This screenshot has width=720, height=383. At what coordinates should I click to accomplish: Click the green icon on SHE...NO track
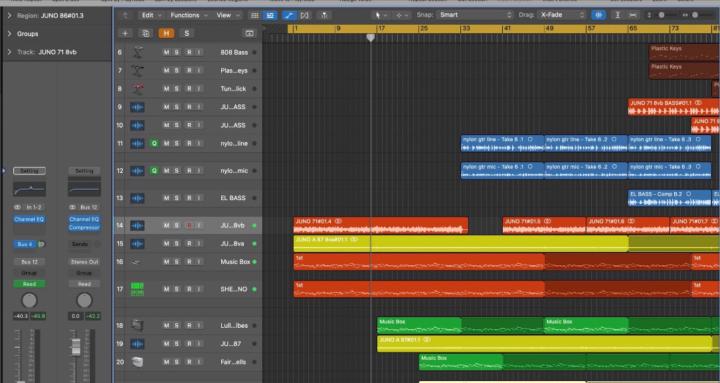click(137, 289)
